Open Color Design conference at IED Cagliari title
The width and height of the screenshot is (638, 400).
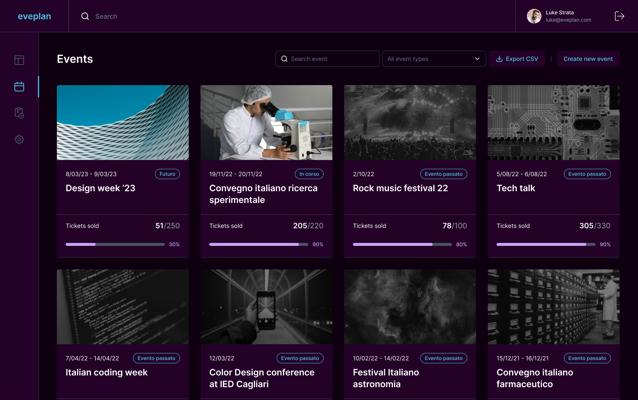262,378
